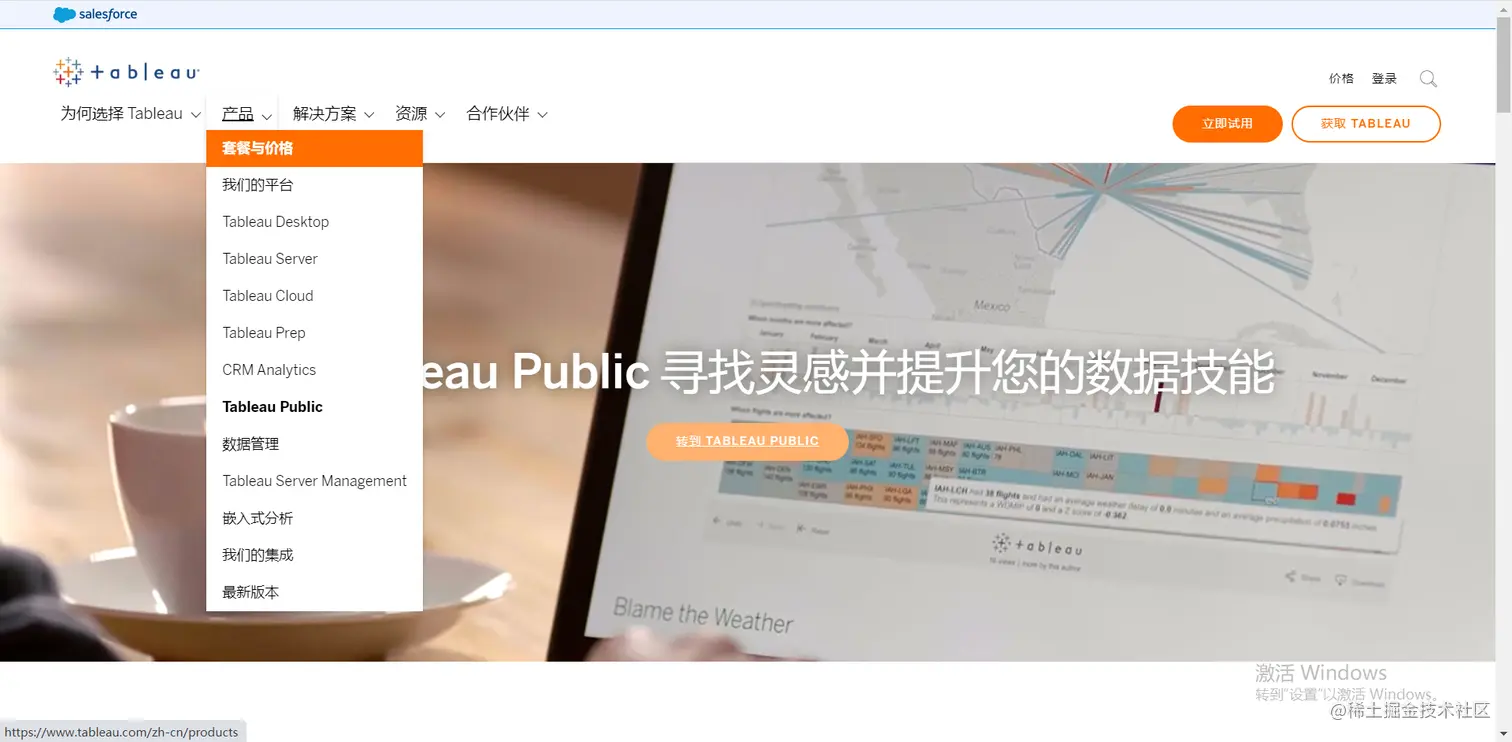This screenshot has width=1512, height=742.
Task: Choose Tableau Cloud from the menu
Action: pos(314,296)
